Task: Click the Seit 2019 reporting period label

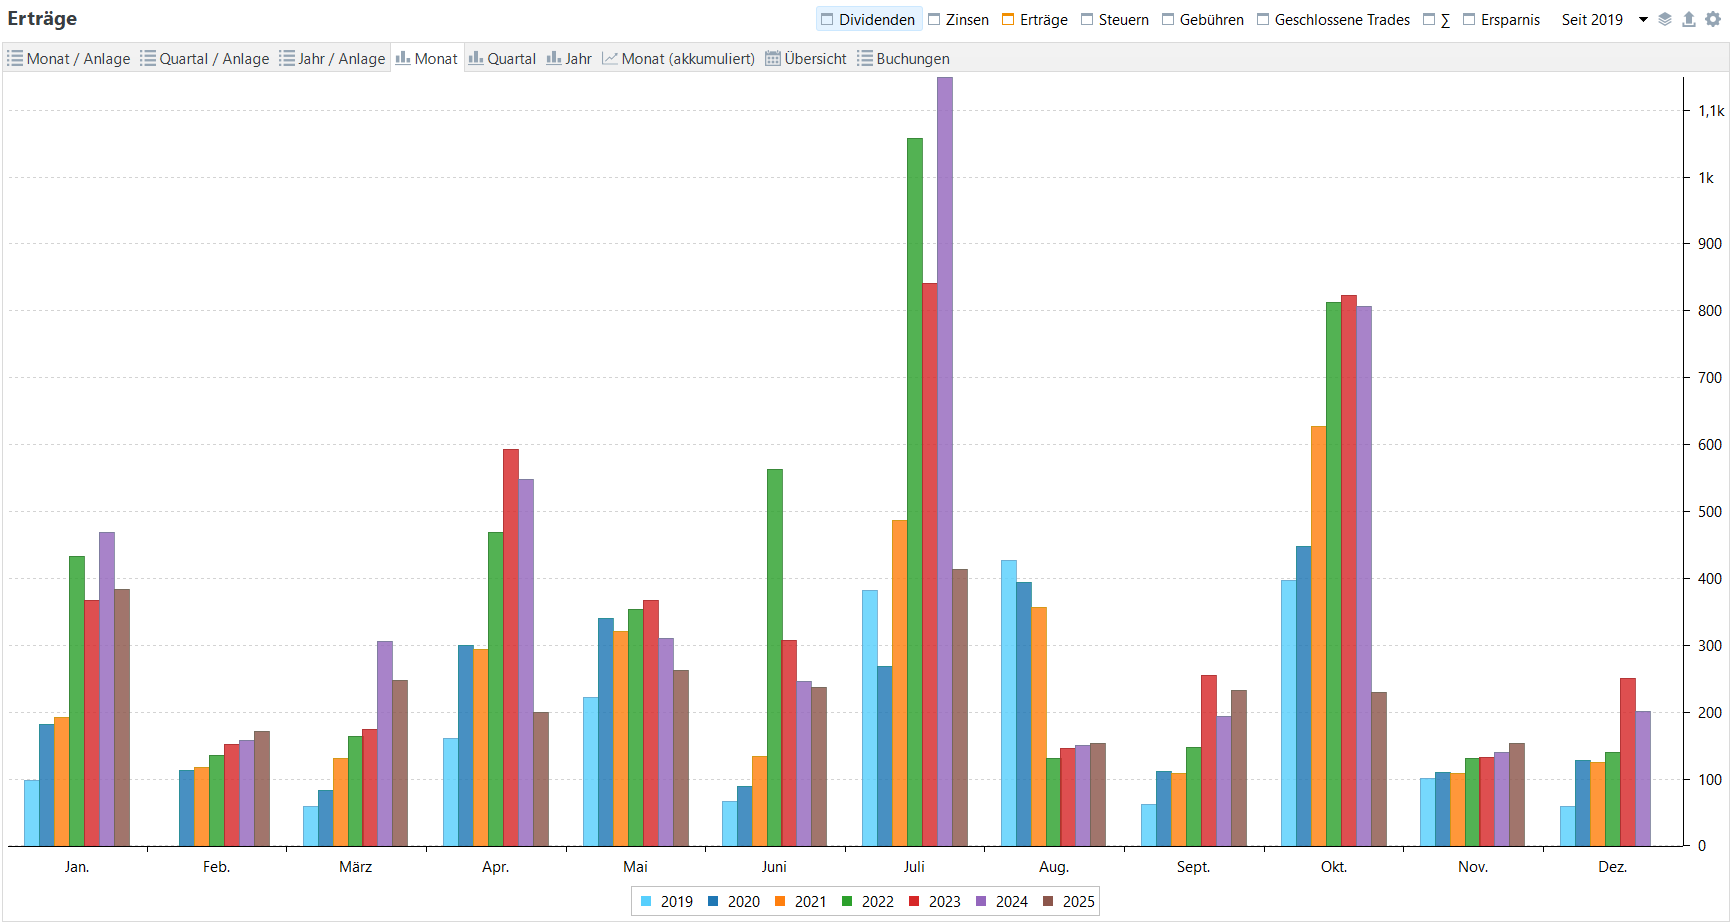Action: (1592, 20)
